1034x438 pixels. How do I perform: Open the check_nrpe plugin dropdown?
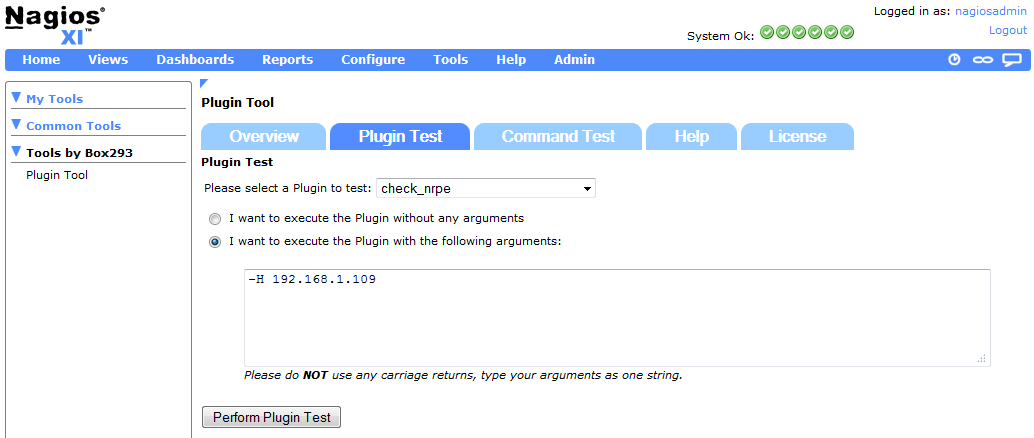point(485,189)
